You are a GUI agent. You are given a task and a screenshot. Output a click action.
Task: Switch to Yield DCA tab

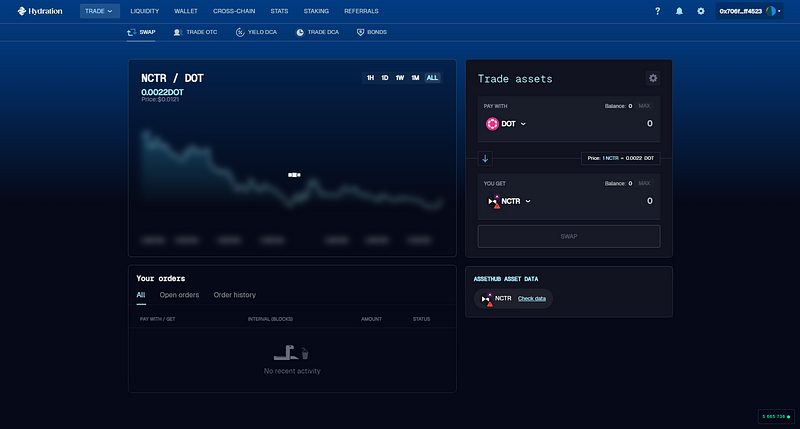coord(256,32)
